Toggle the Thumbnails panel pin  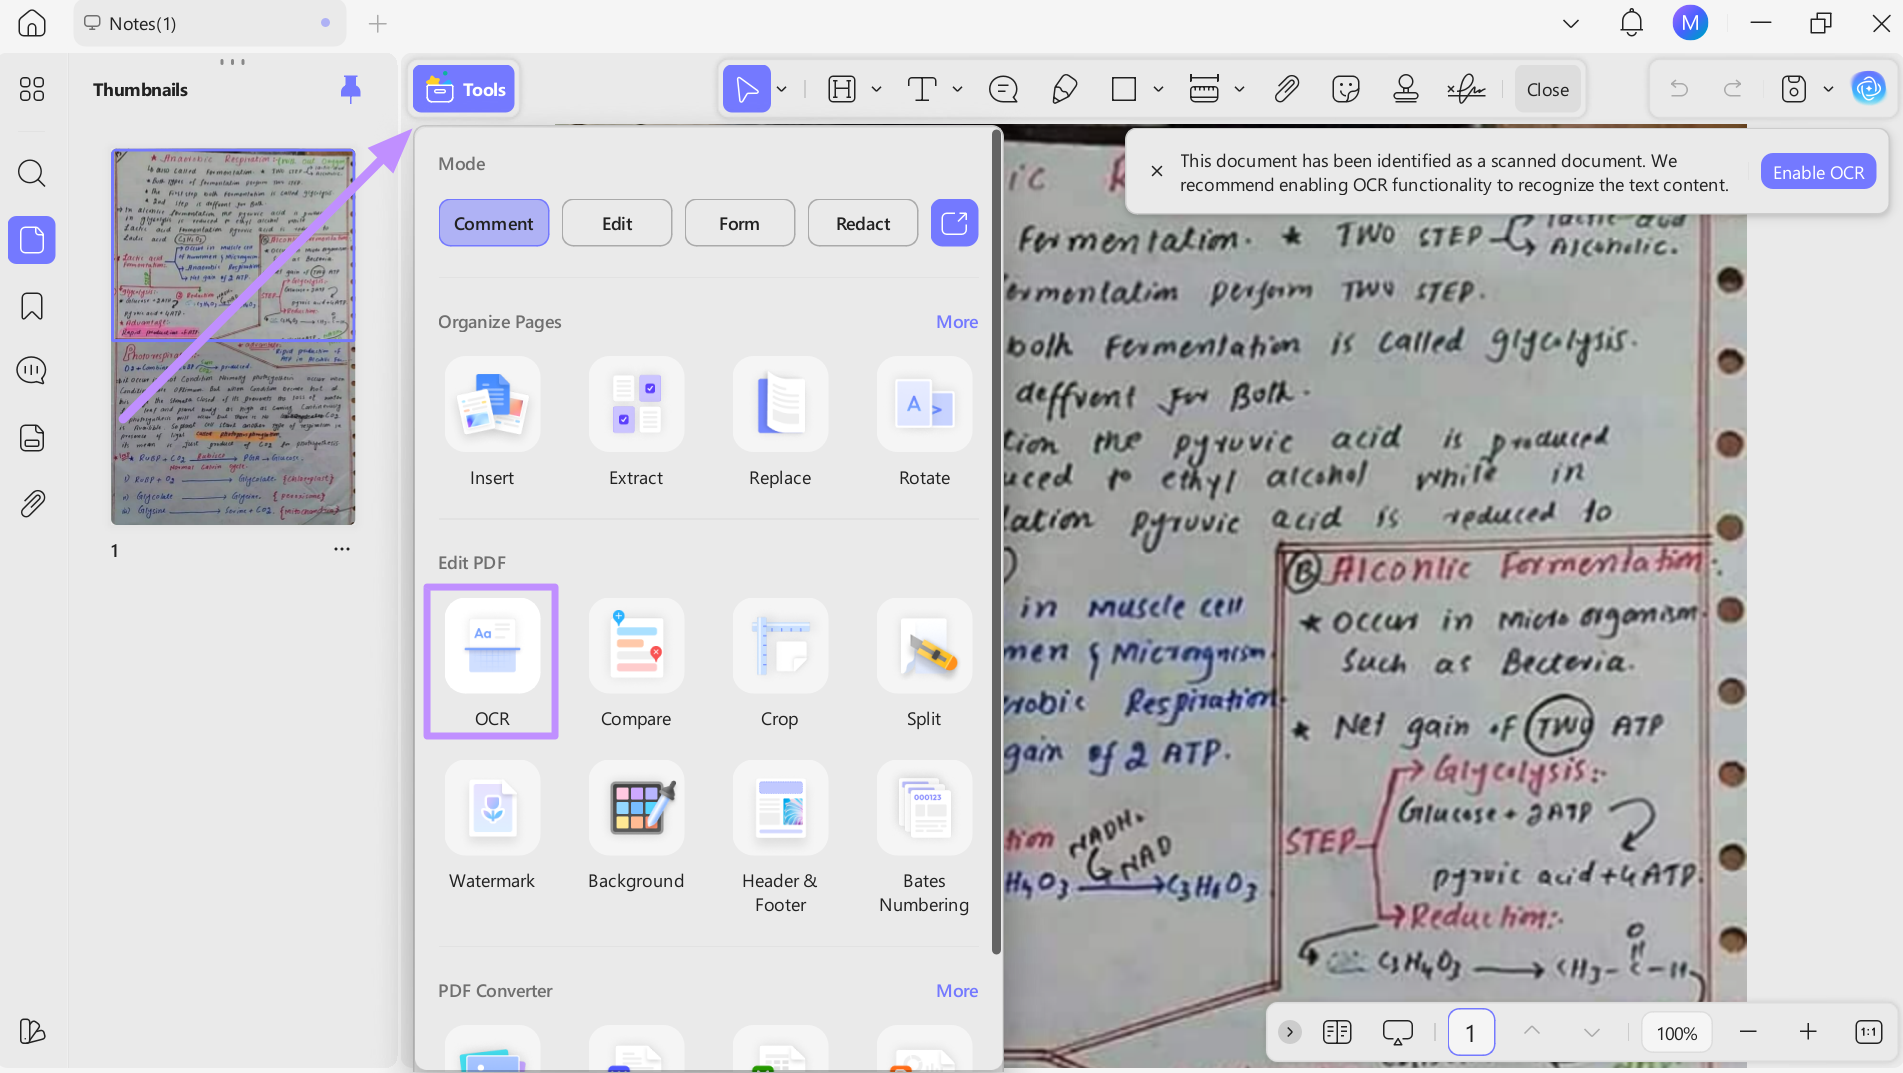click(x=350, y=89)
